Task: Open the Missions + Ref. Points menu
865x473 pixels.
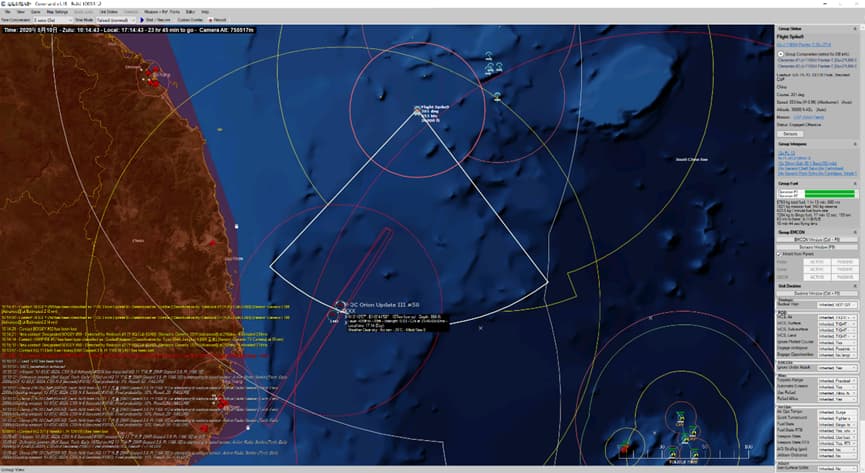Action: pos(162,12)
